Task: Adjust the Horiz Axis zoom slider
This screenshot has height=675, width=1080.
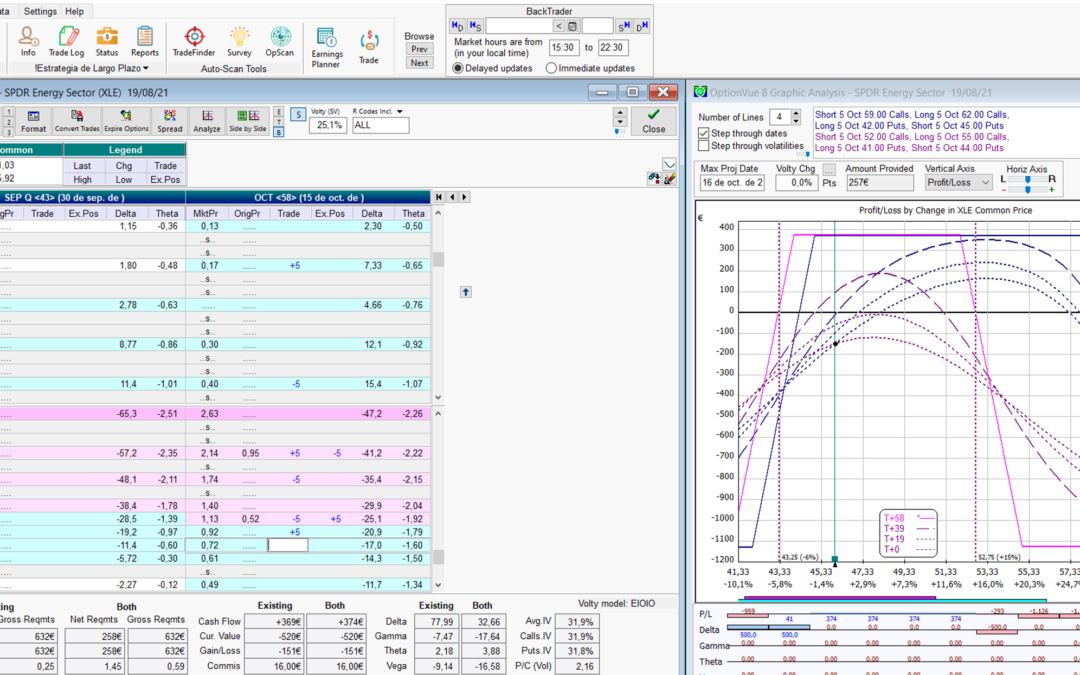Action: [x=1028, y=189]
